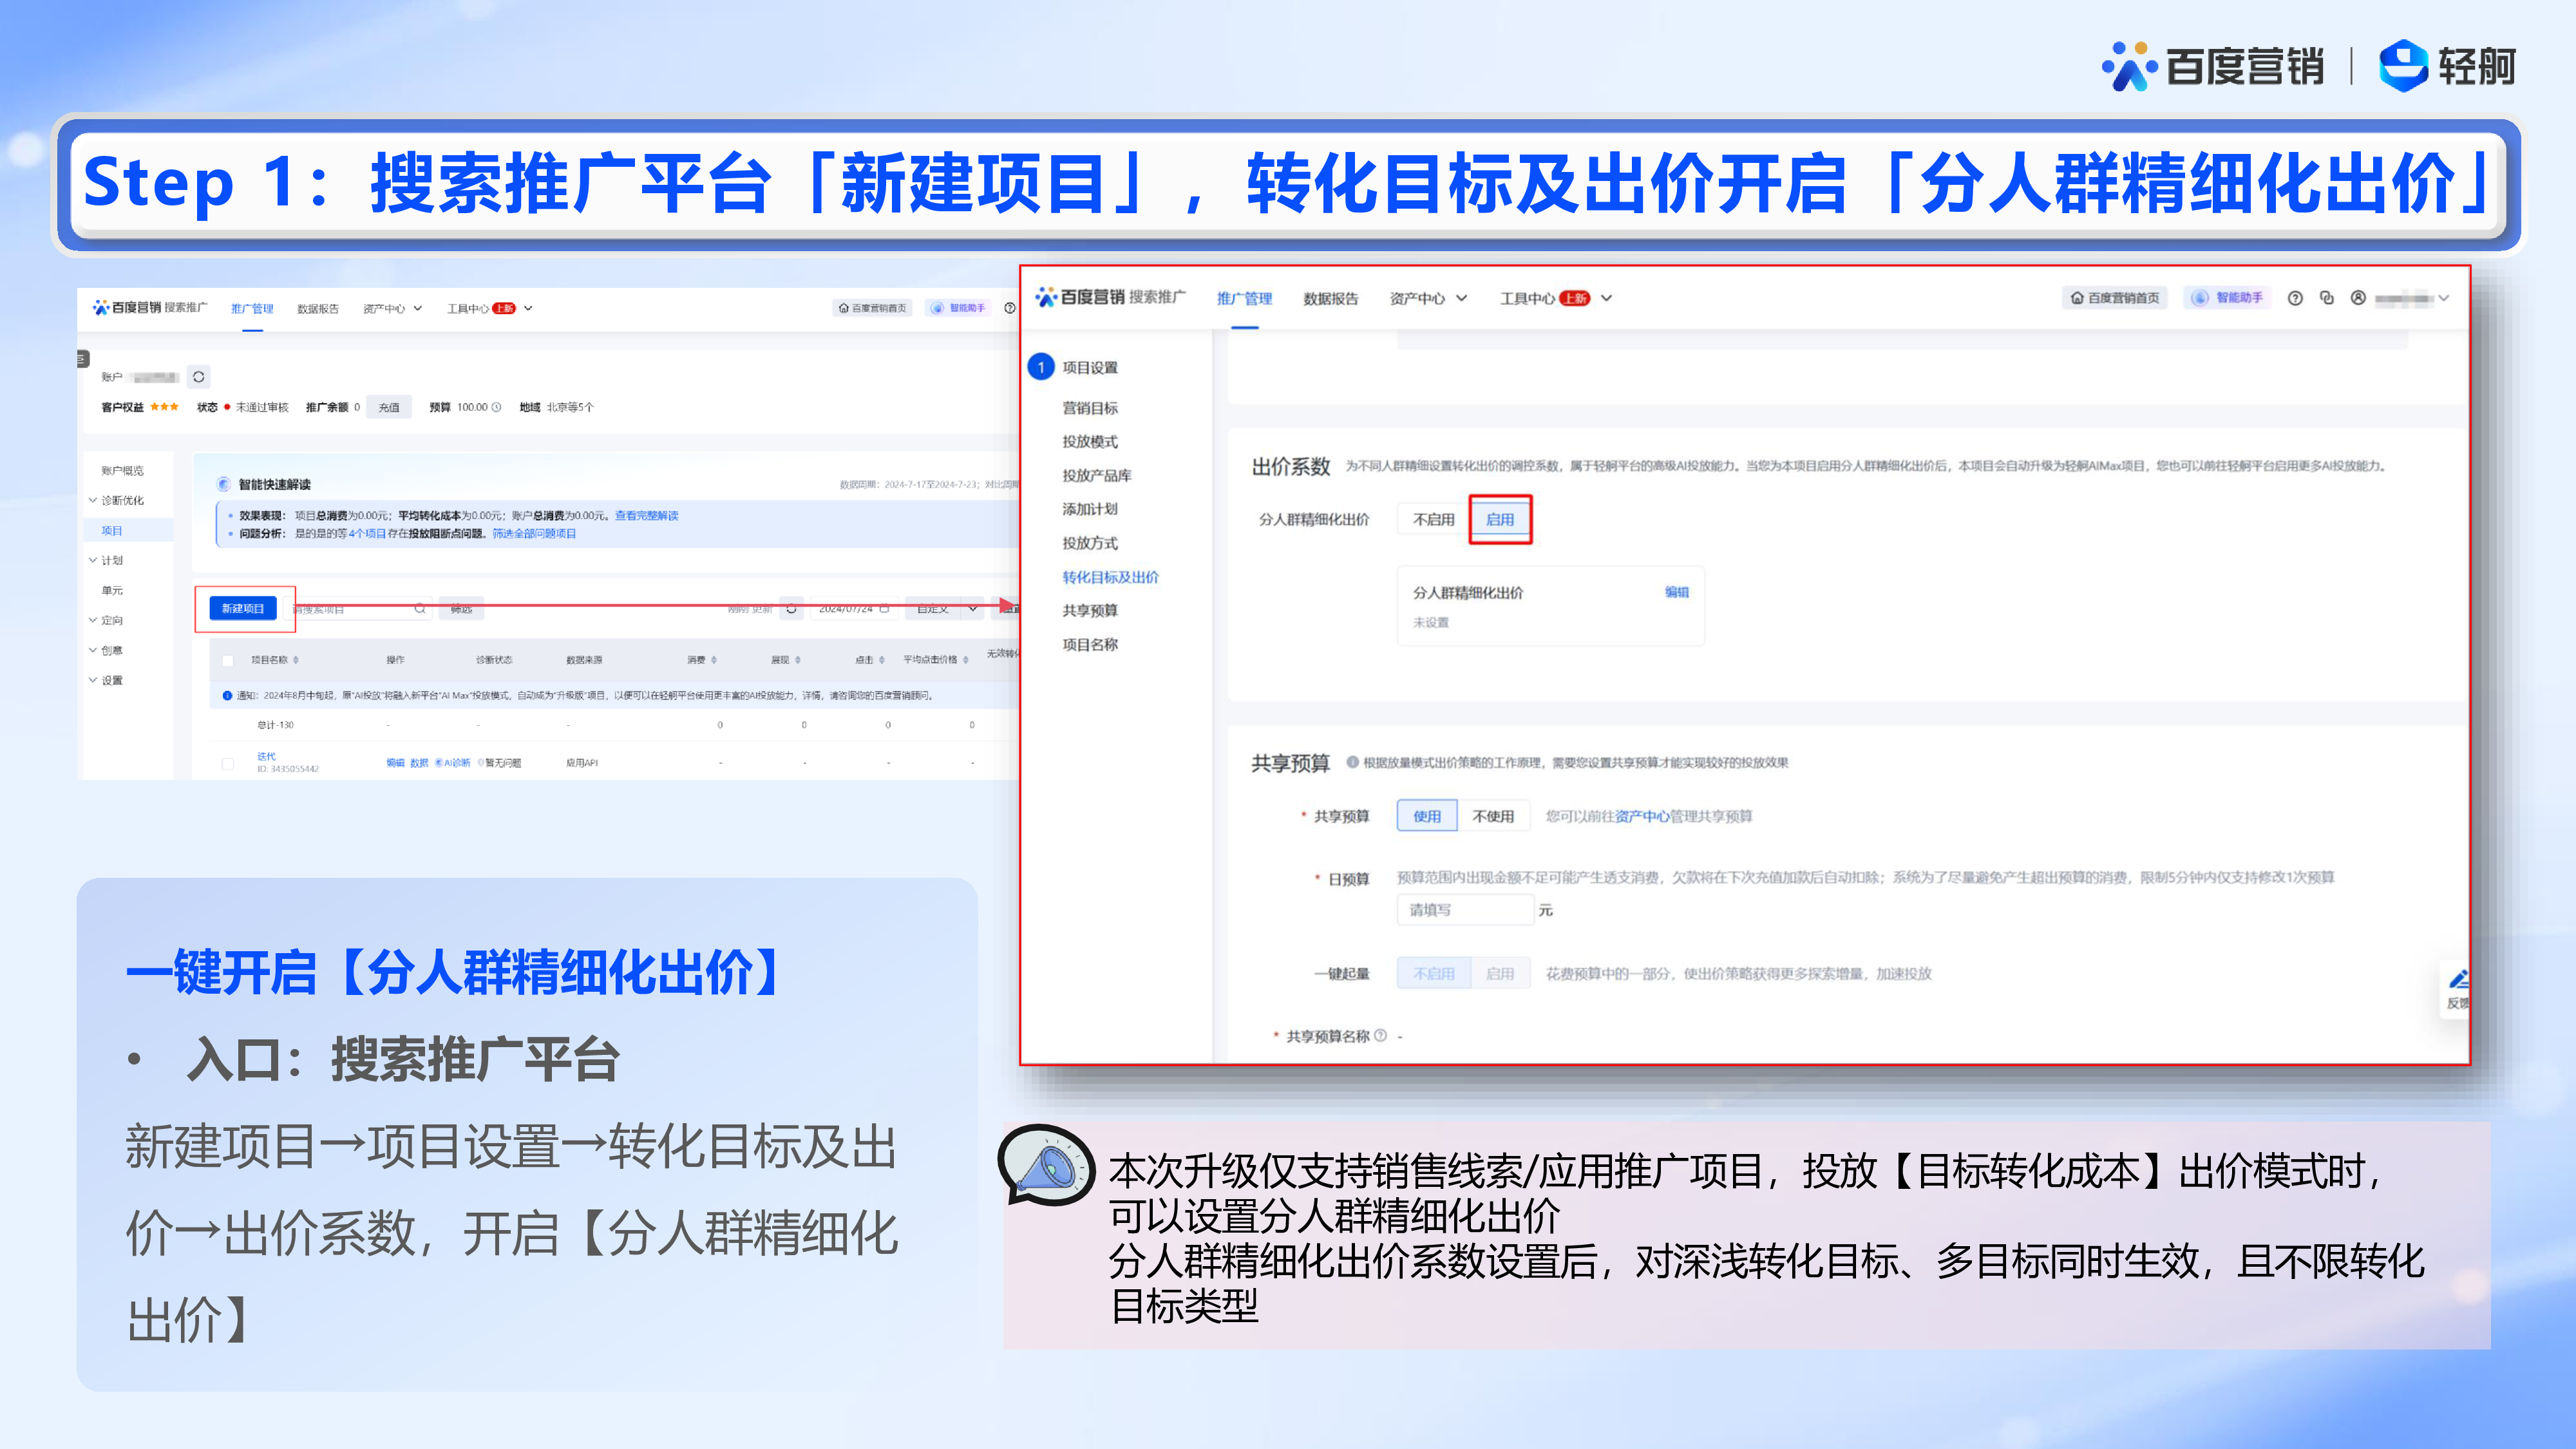Tick the checkbox for project 迭代
The height and width of the screenshot is (1449, 2576).
[227, 763]
